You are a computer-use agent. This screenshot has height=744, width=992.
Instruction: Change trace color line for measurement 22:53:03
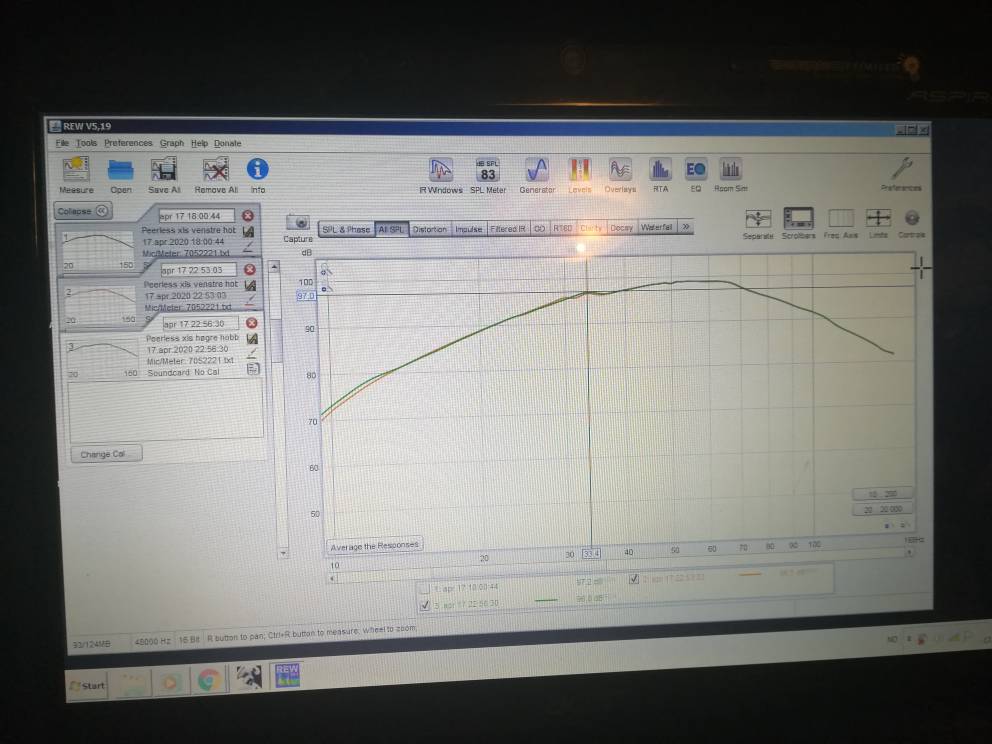pos(251,300)
